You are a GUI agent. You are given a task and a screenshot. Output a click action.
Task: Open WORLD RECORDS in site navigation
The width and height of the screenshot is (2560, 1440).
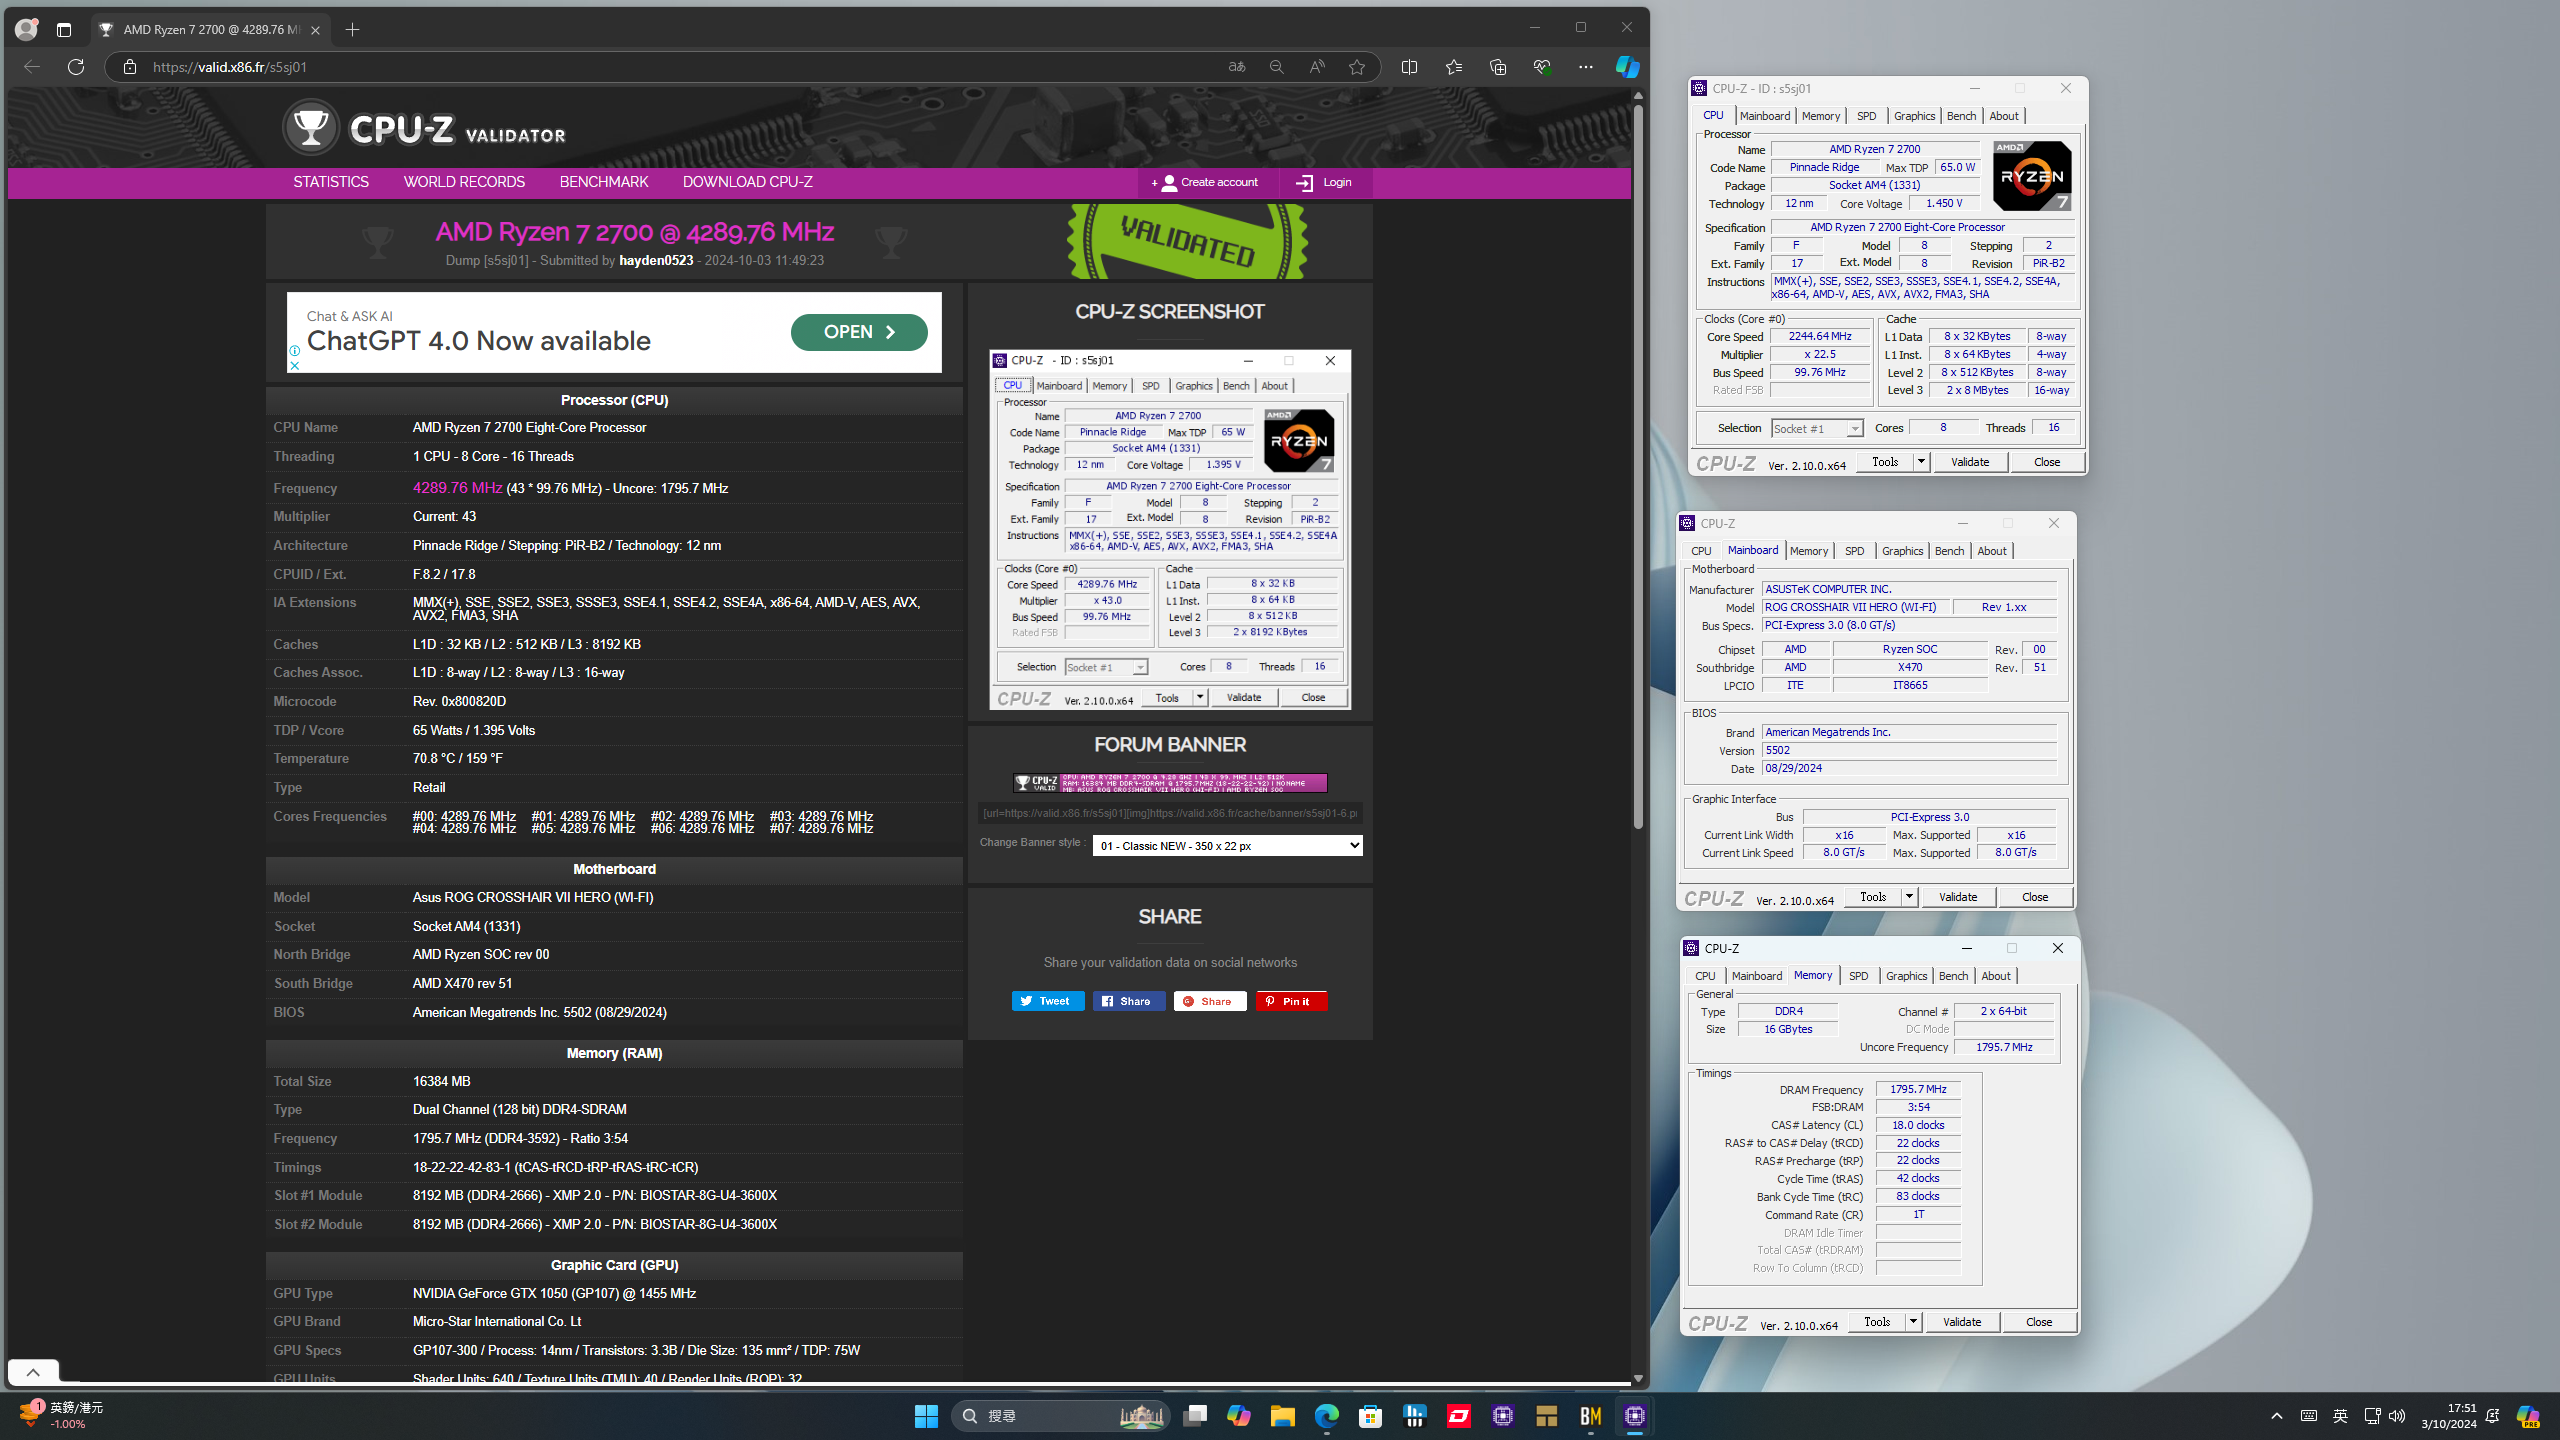[x=464, y=182]
